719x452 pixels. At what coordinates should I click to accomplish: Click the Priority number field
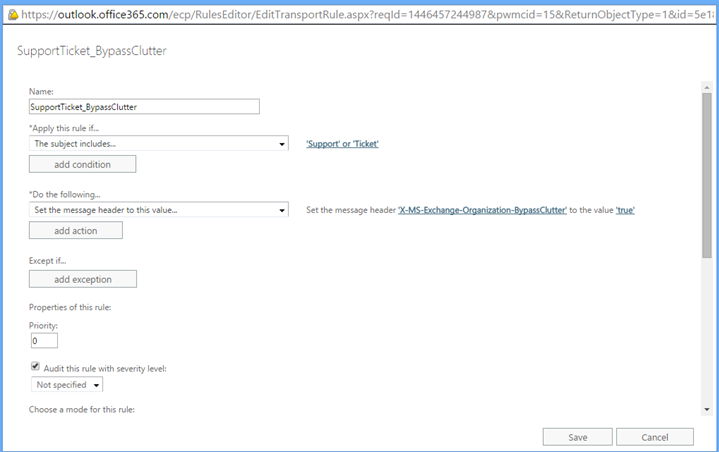coord(43,341)
